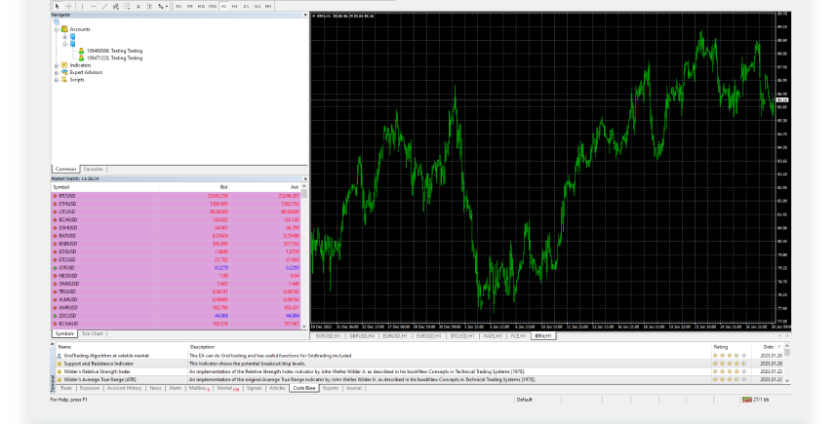
Task: Activate the crosshair tool
Action: coord(68,6)
